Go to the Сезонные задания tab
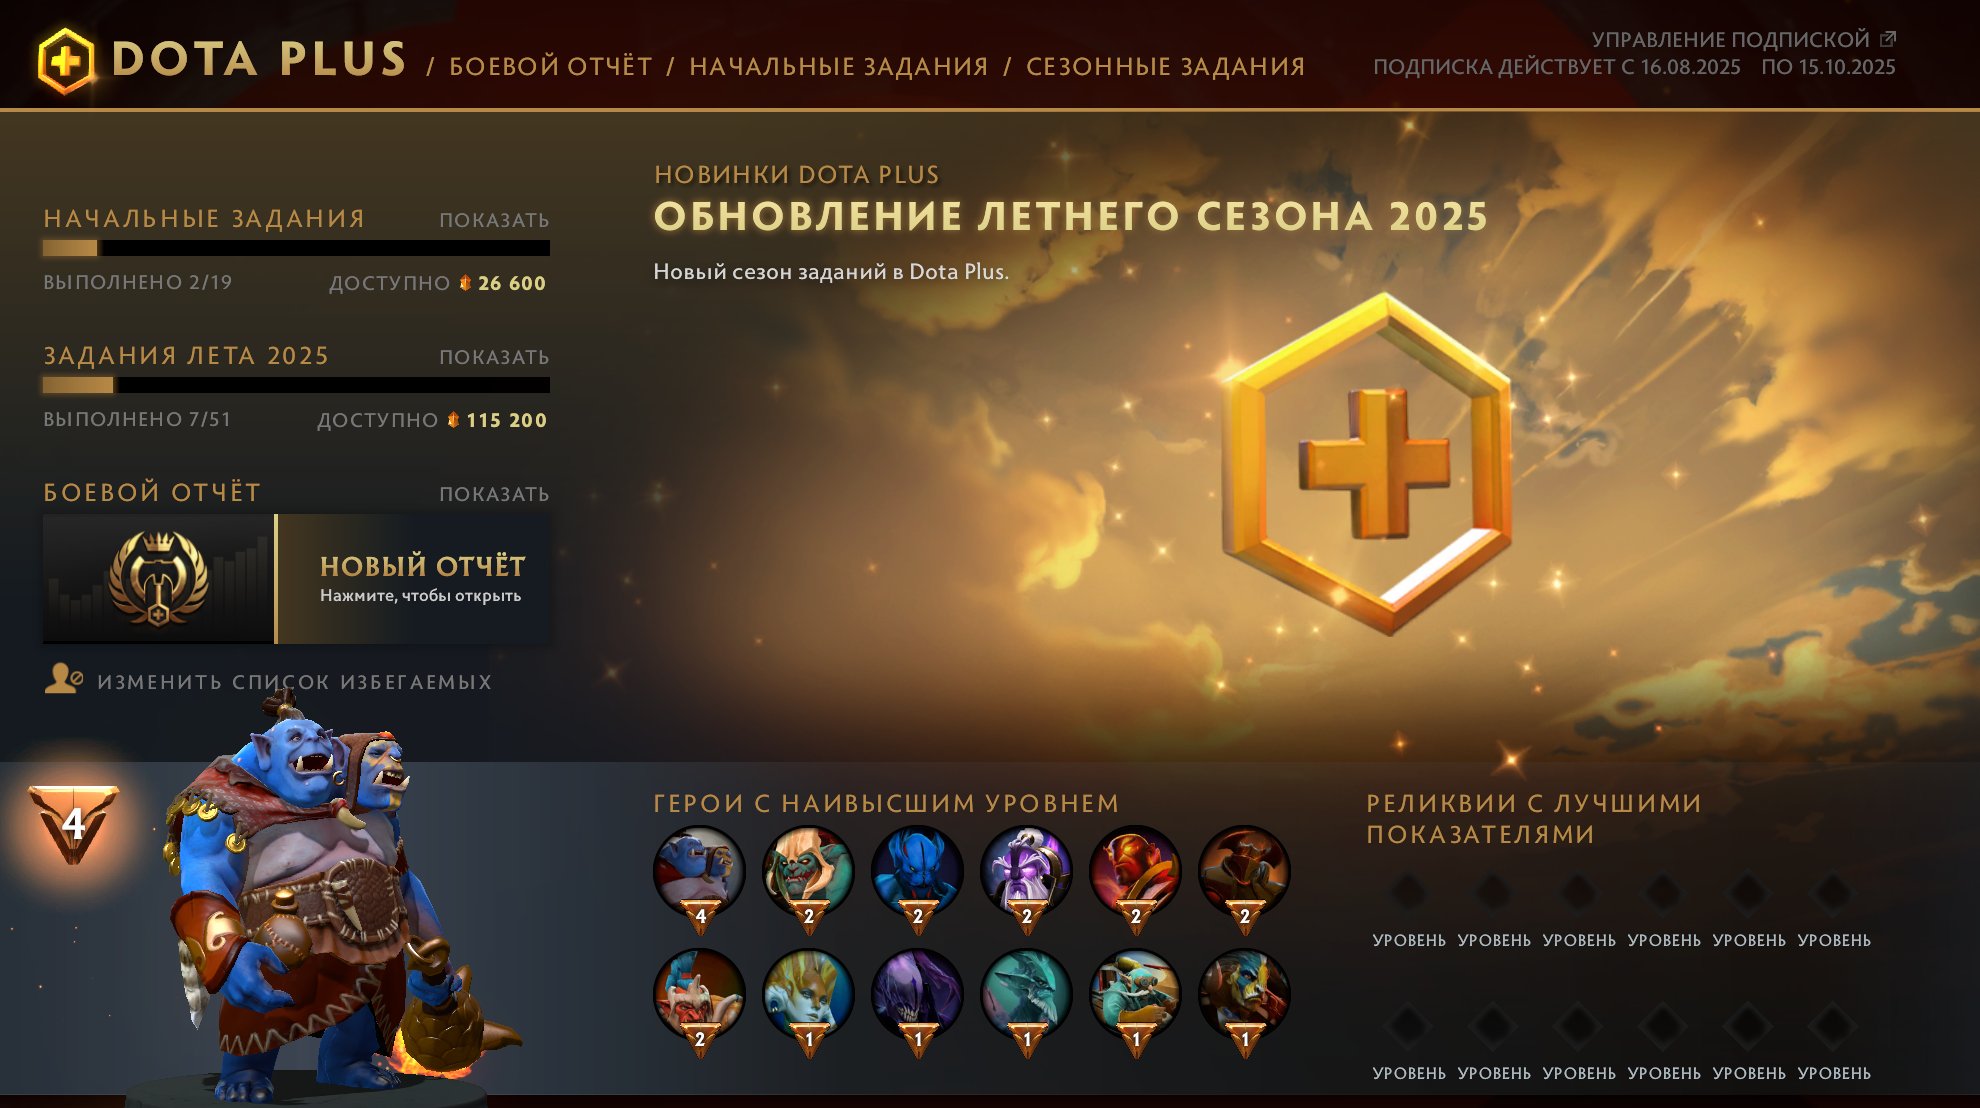 [1165, 66]
